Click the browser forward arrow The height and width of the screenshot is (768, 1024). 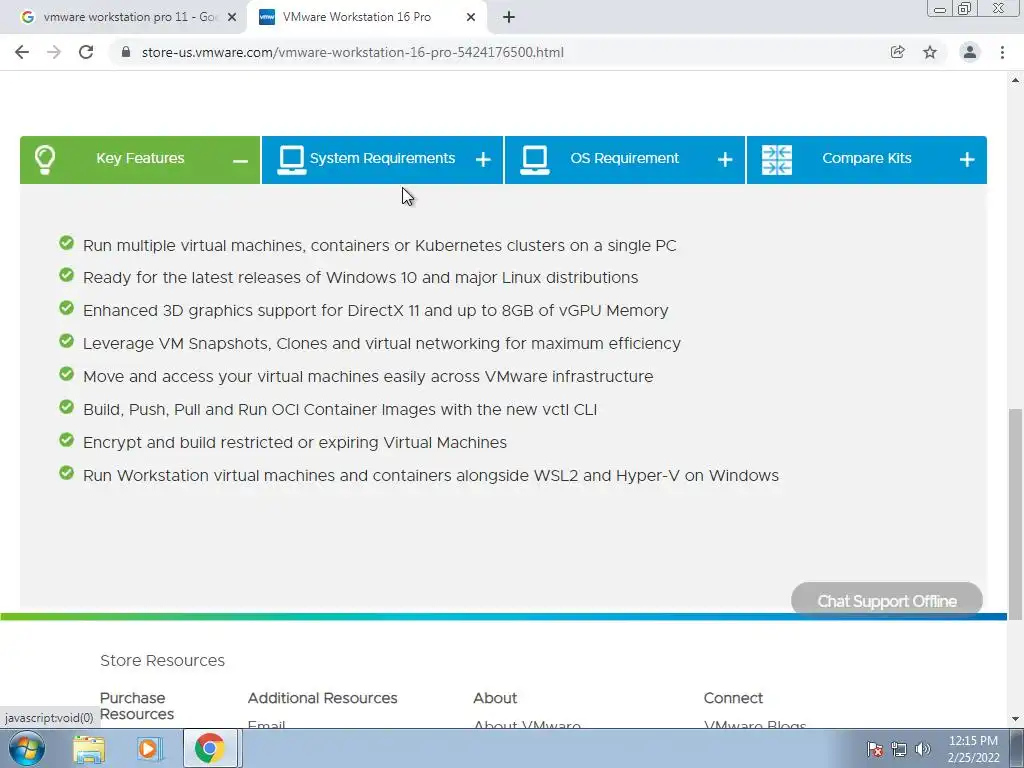click(x=54, y=52)
